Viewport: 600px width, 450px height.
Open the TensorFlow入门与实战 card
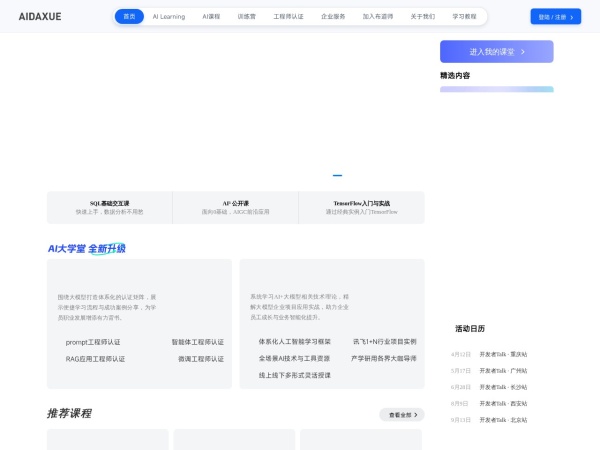pos(362,207)
